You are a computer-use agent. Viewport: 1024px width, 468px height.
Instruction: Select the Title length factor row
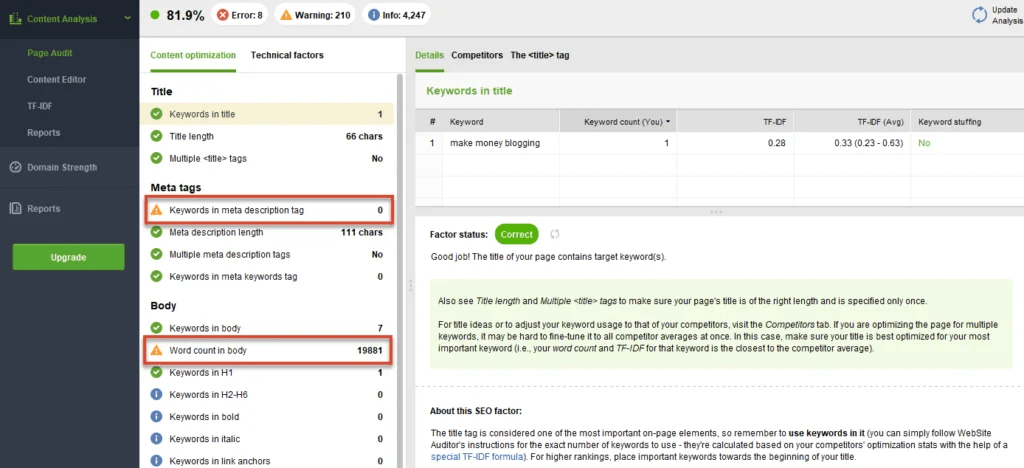266,136
